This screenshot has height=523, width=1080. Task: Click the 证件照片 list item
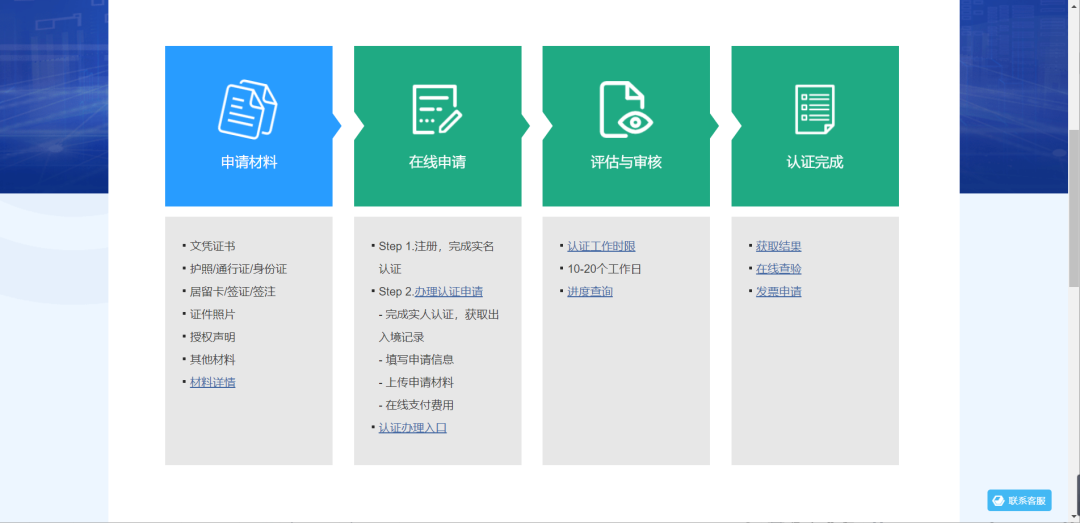213,314
